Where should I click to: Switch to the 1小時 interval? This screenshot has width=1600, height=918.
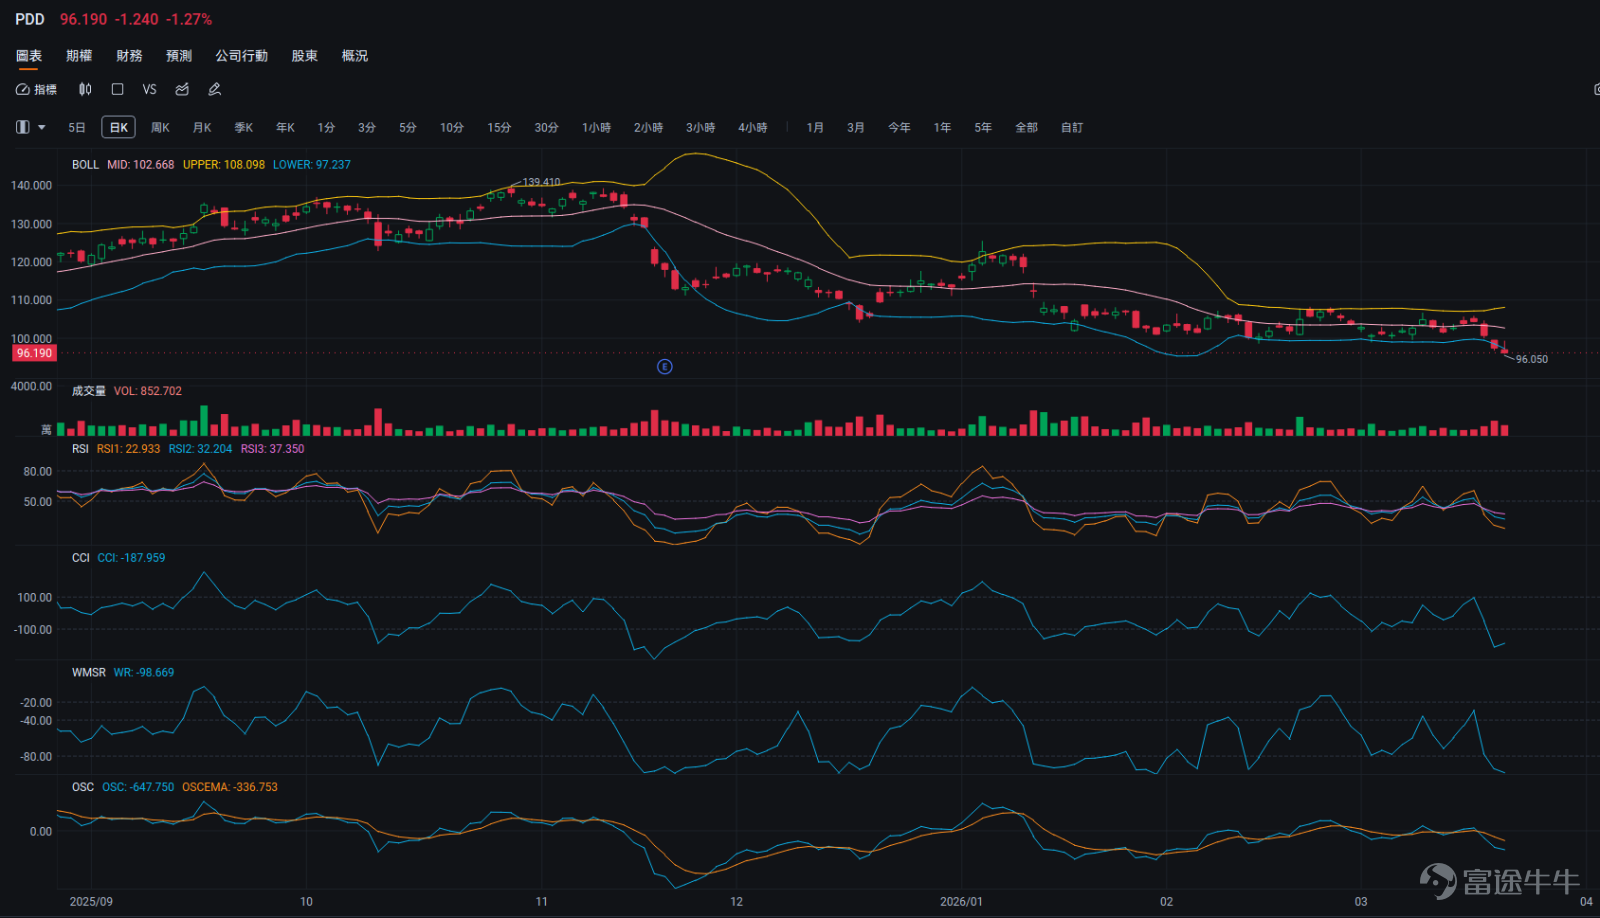[596, 128]
